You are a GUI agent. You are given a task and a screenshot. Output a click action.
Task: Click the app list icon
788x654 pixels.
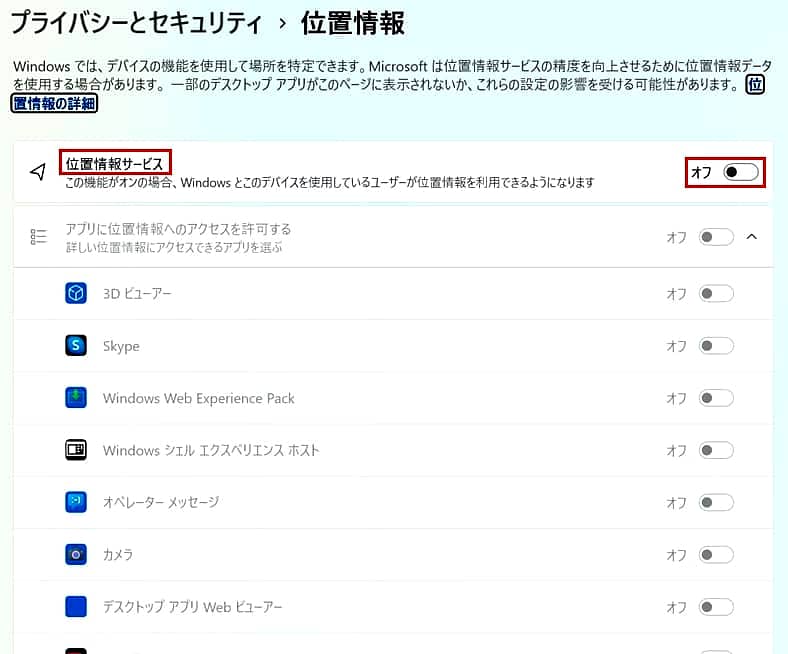(x=39, y=236)
